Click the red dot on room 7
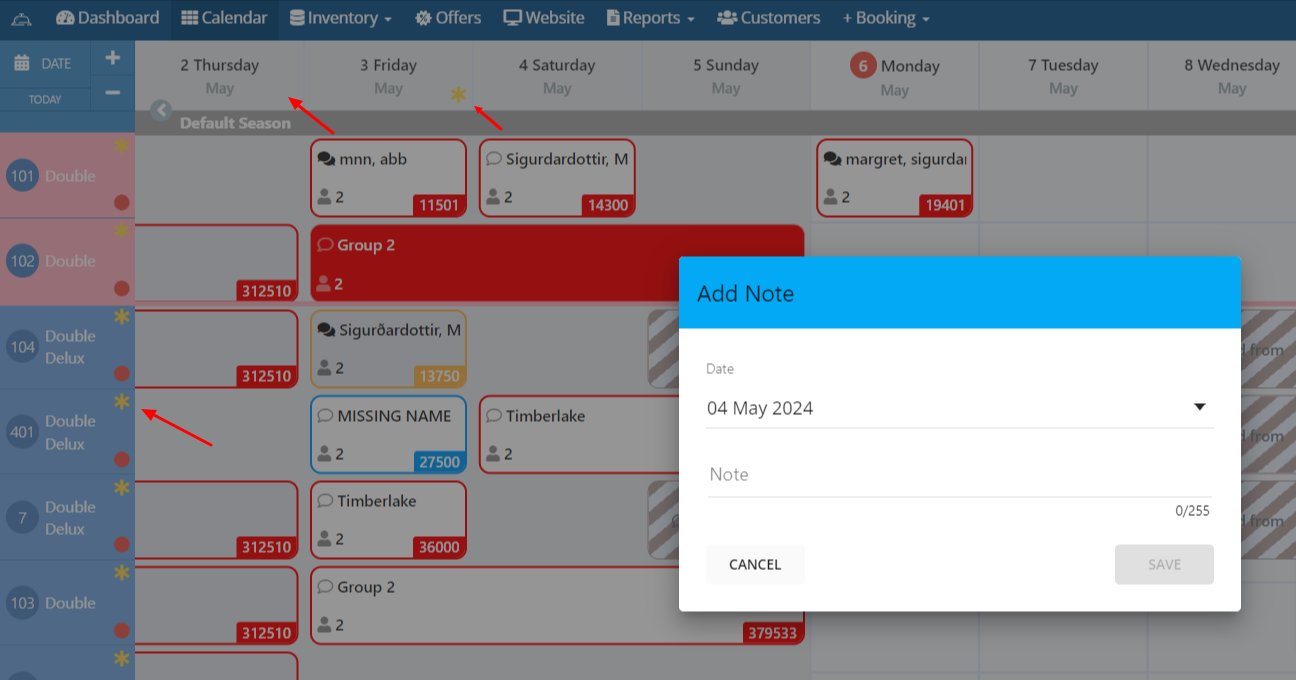Screen dimensions: 1296x680 tap(122, 545)
